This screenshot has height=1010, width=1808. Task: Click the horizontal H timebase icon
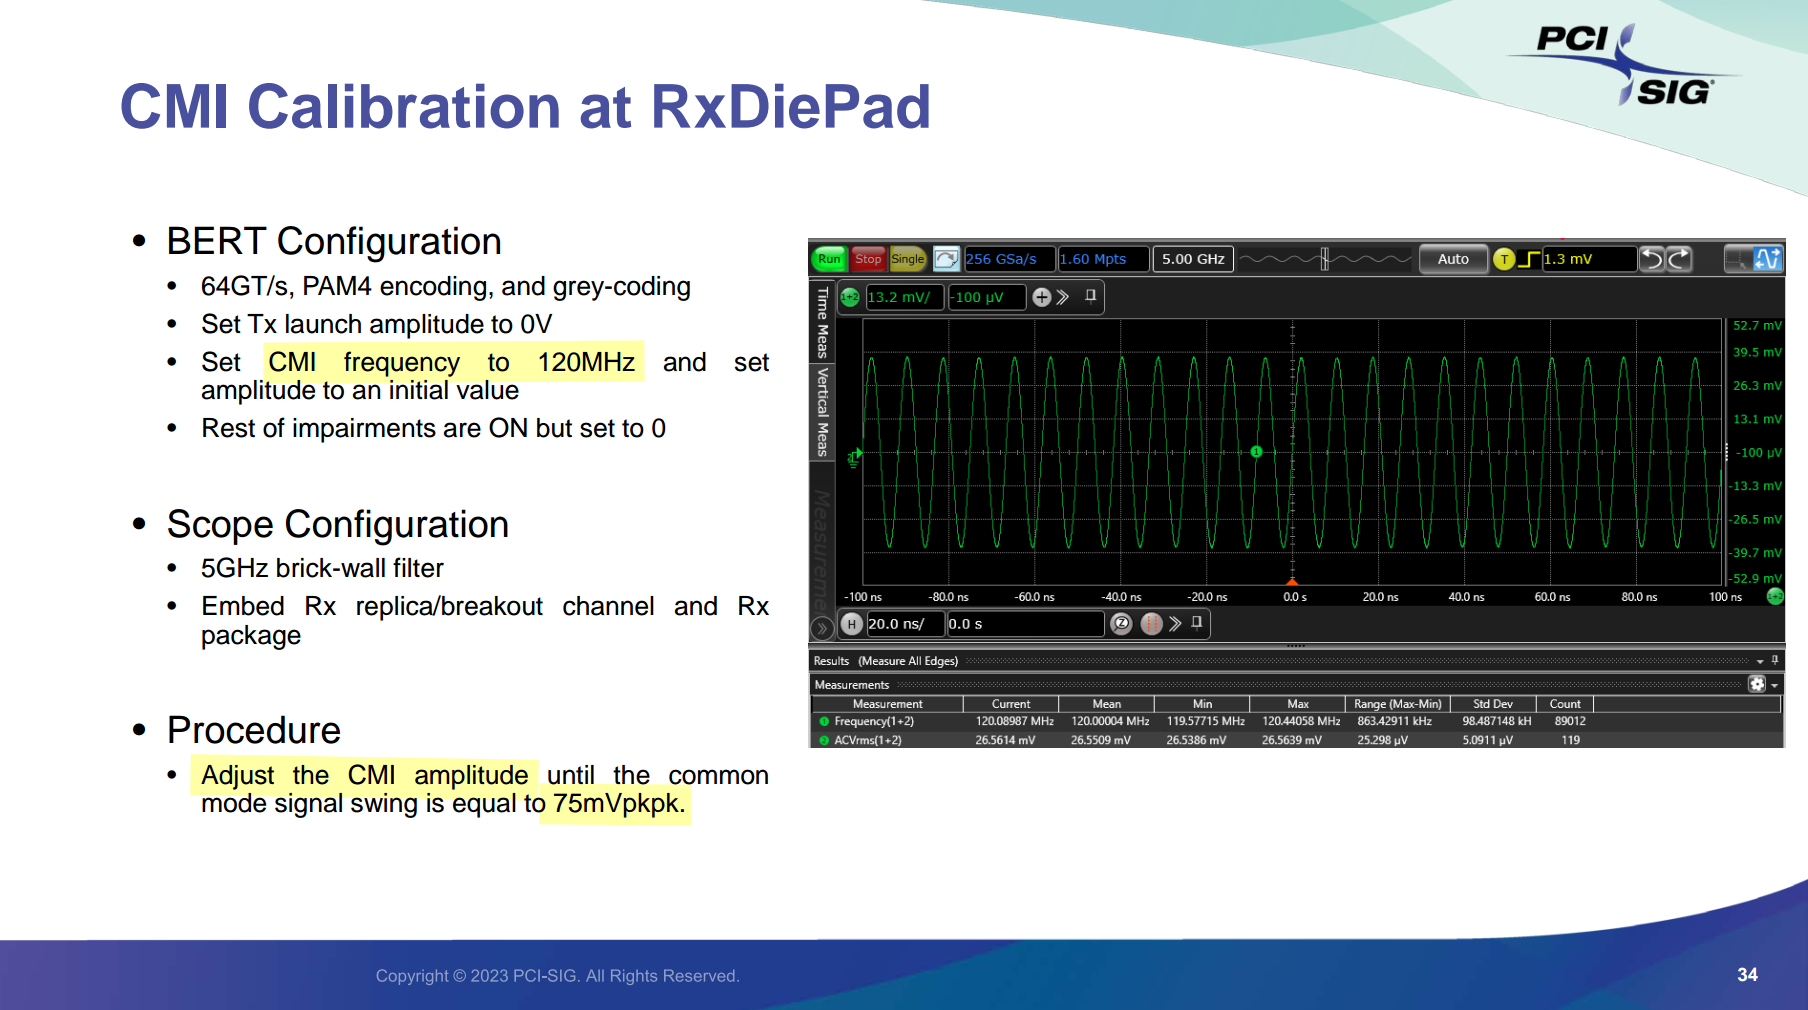[851, 624]
